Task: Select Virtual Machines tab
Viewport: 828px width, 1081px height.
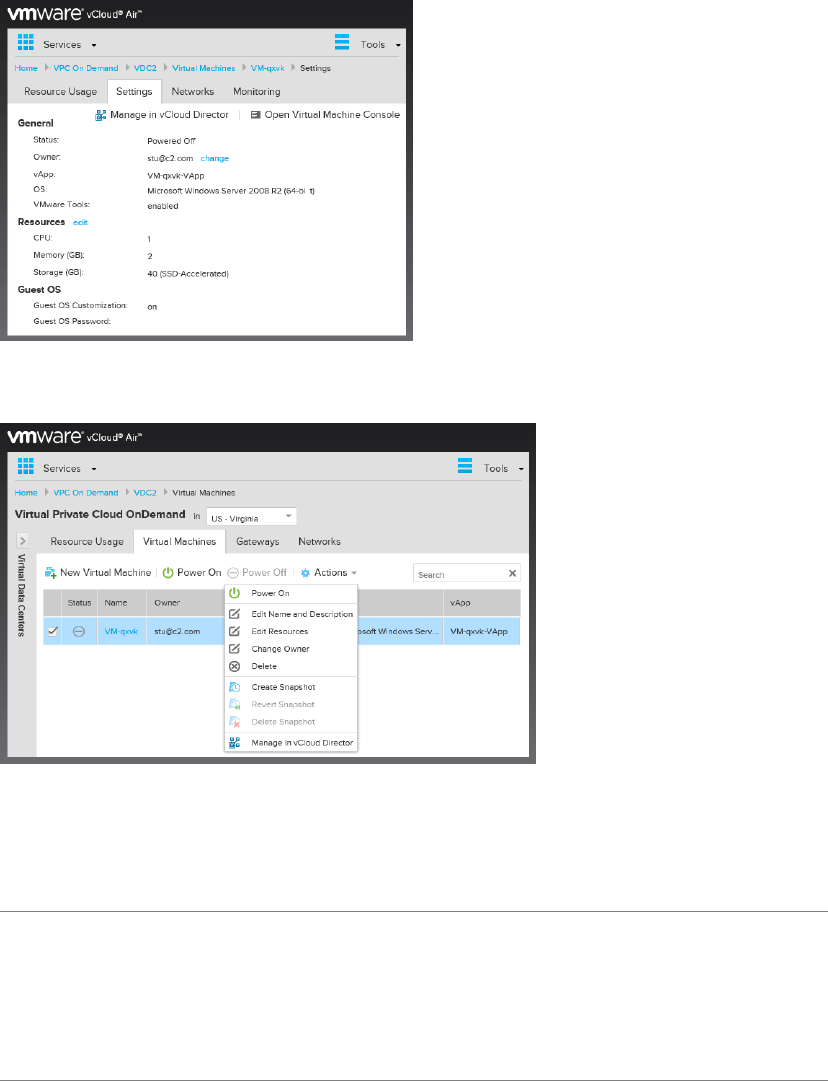Action: (179, 542)
